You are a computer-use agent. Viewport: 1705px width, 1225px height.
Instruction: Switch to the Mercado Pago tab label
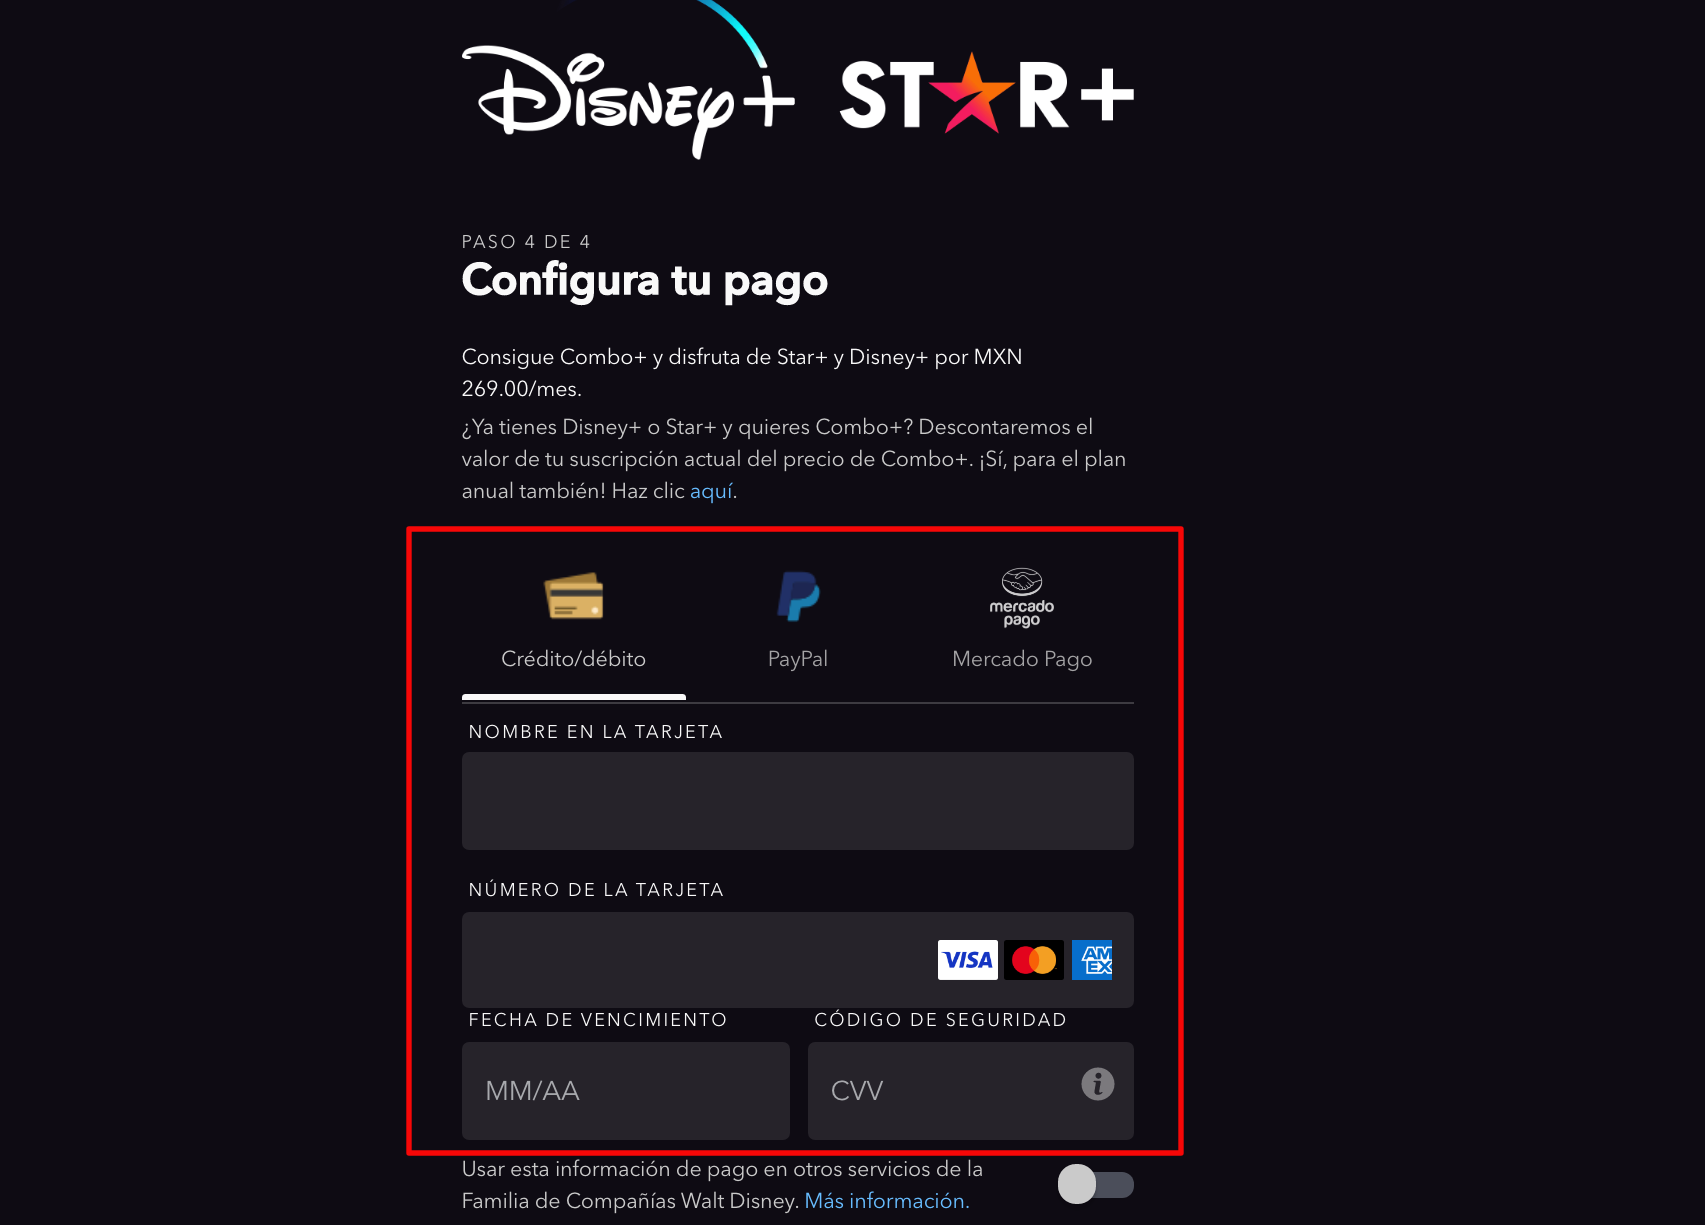[x=1022, y=659]
